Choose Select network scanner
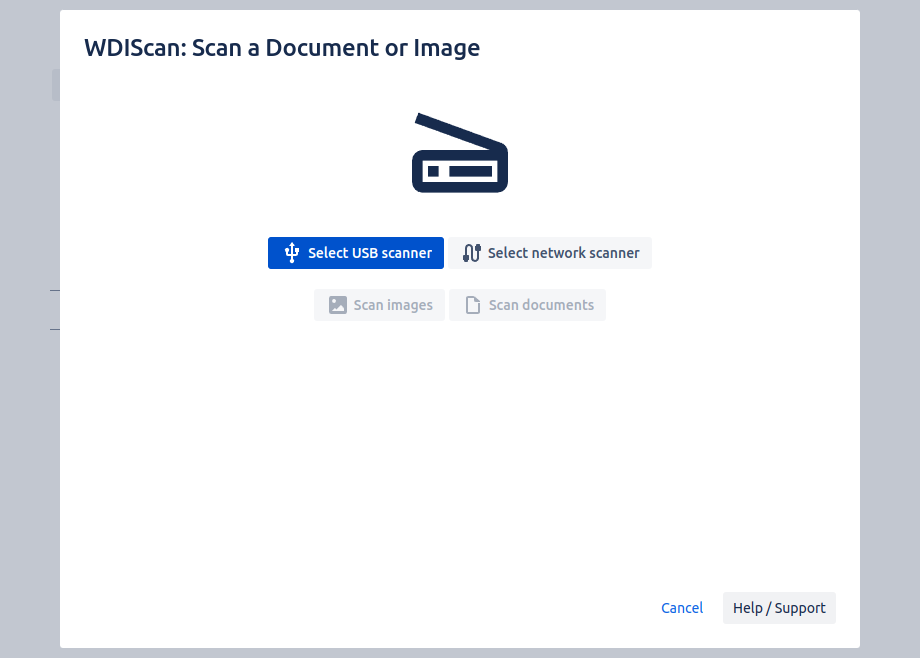920x658 pixels. [550, 253]
